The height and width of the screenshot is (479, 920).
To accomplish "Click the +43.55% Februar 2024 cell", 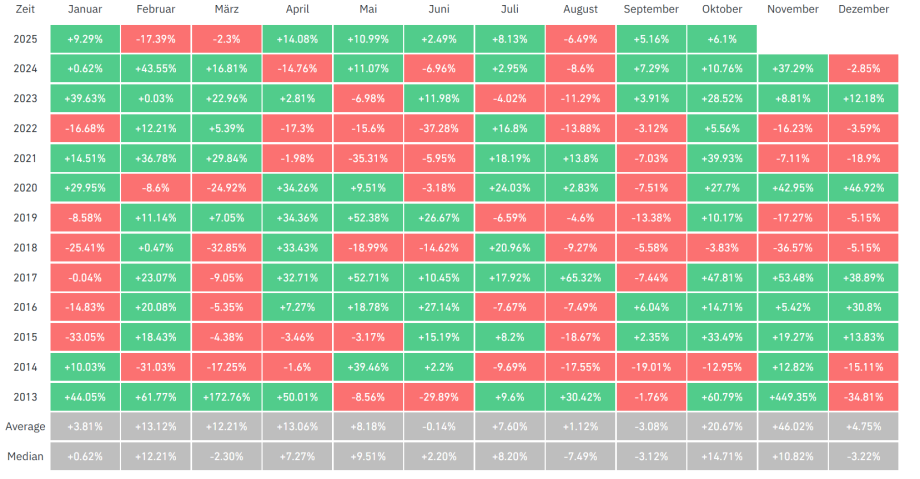I will pos(156,68).
